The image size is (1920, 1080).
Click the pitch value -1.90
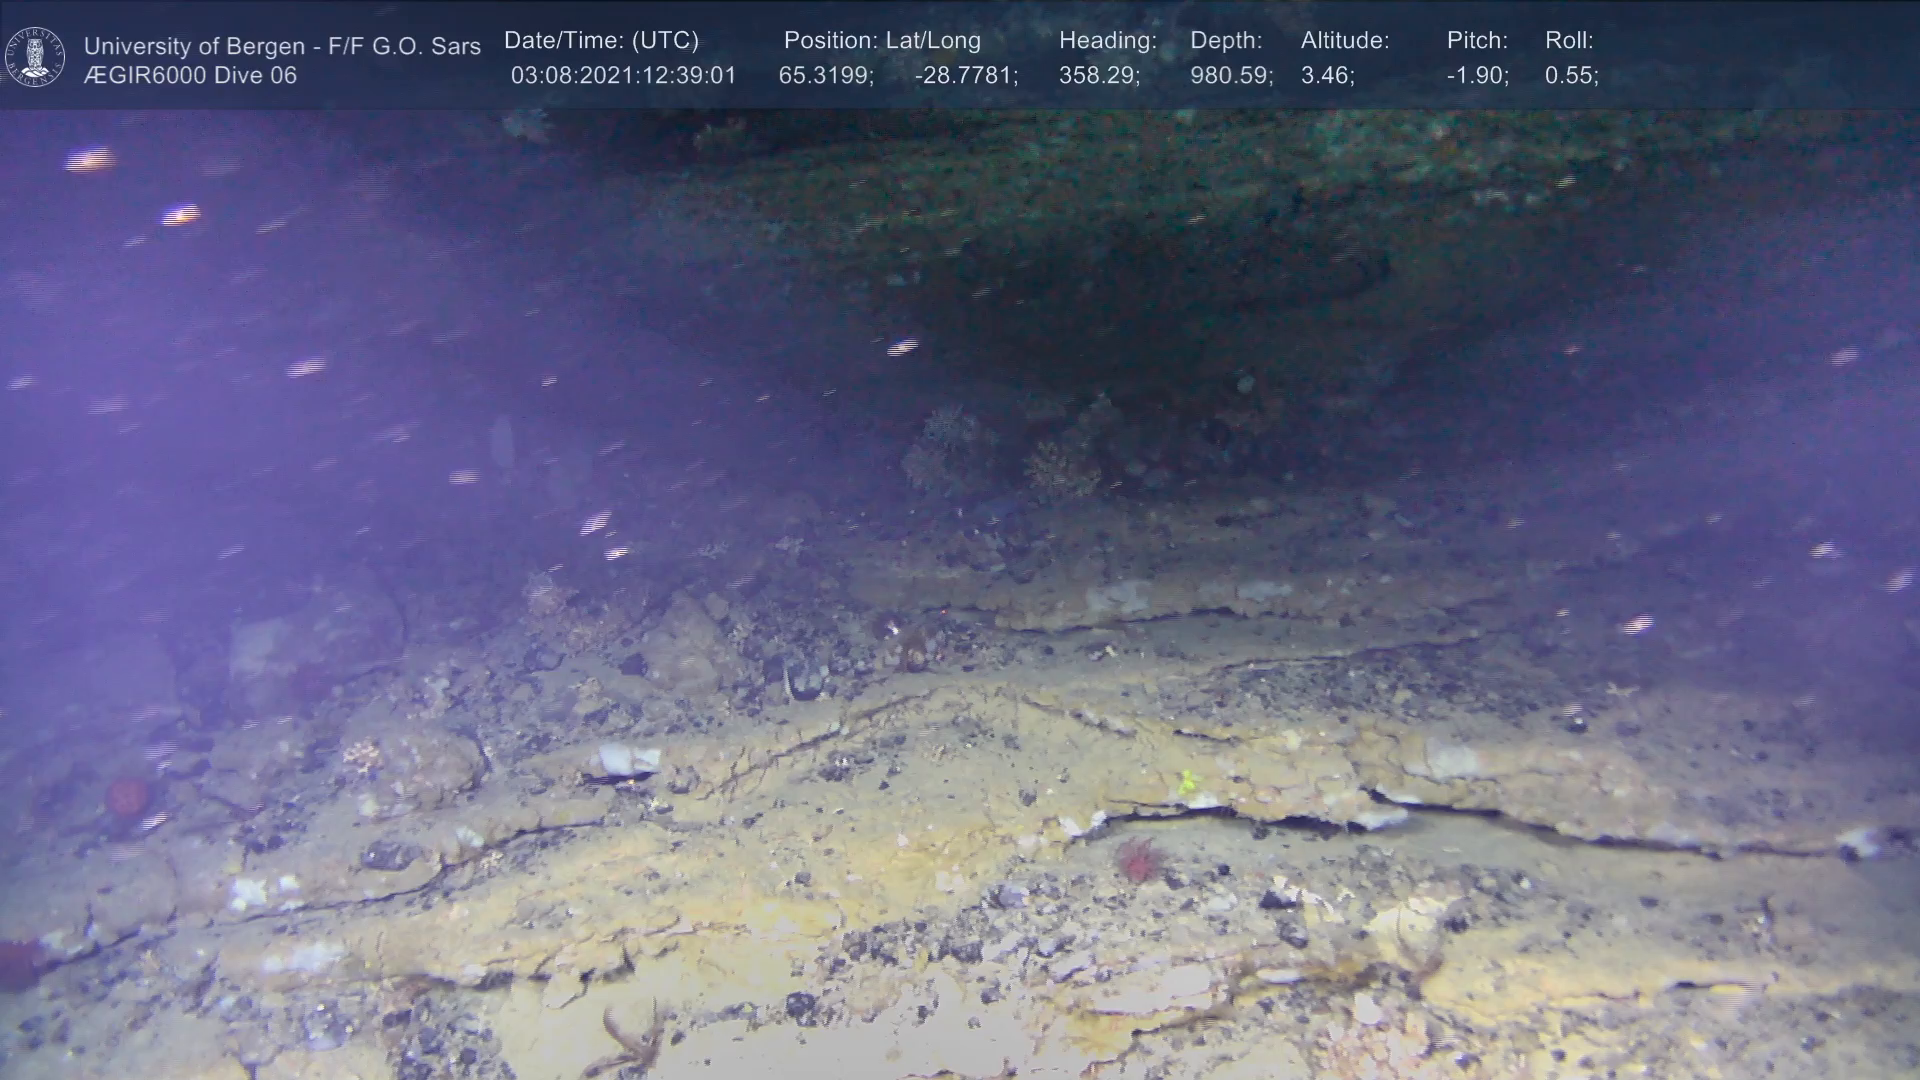[1477, 76]
